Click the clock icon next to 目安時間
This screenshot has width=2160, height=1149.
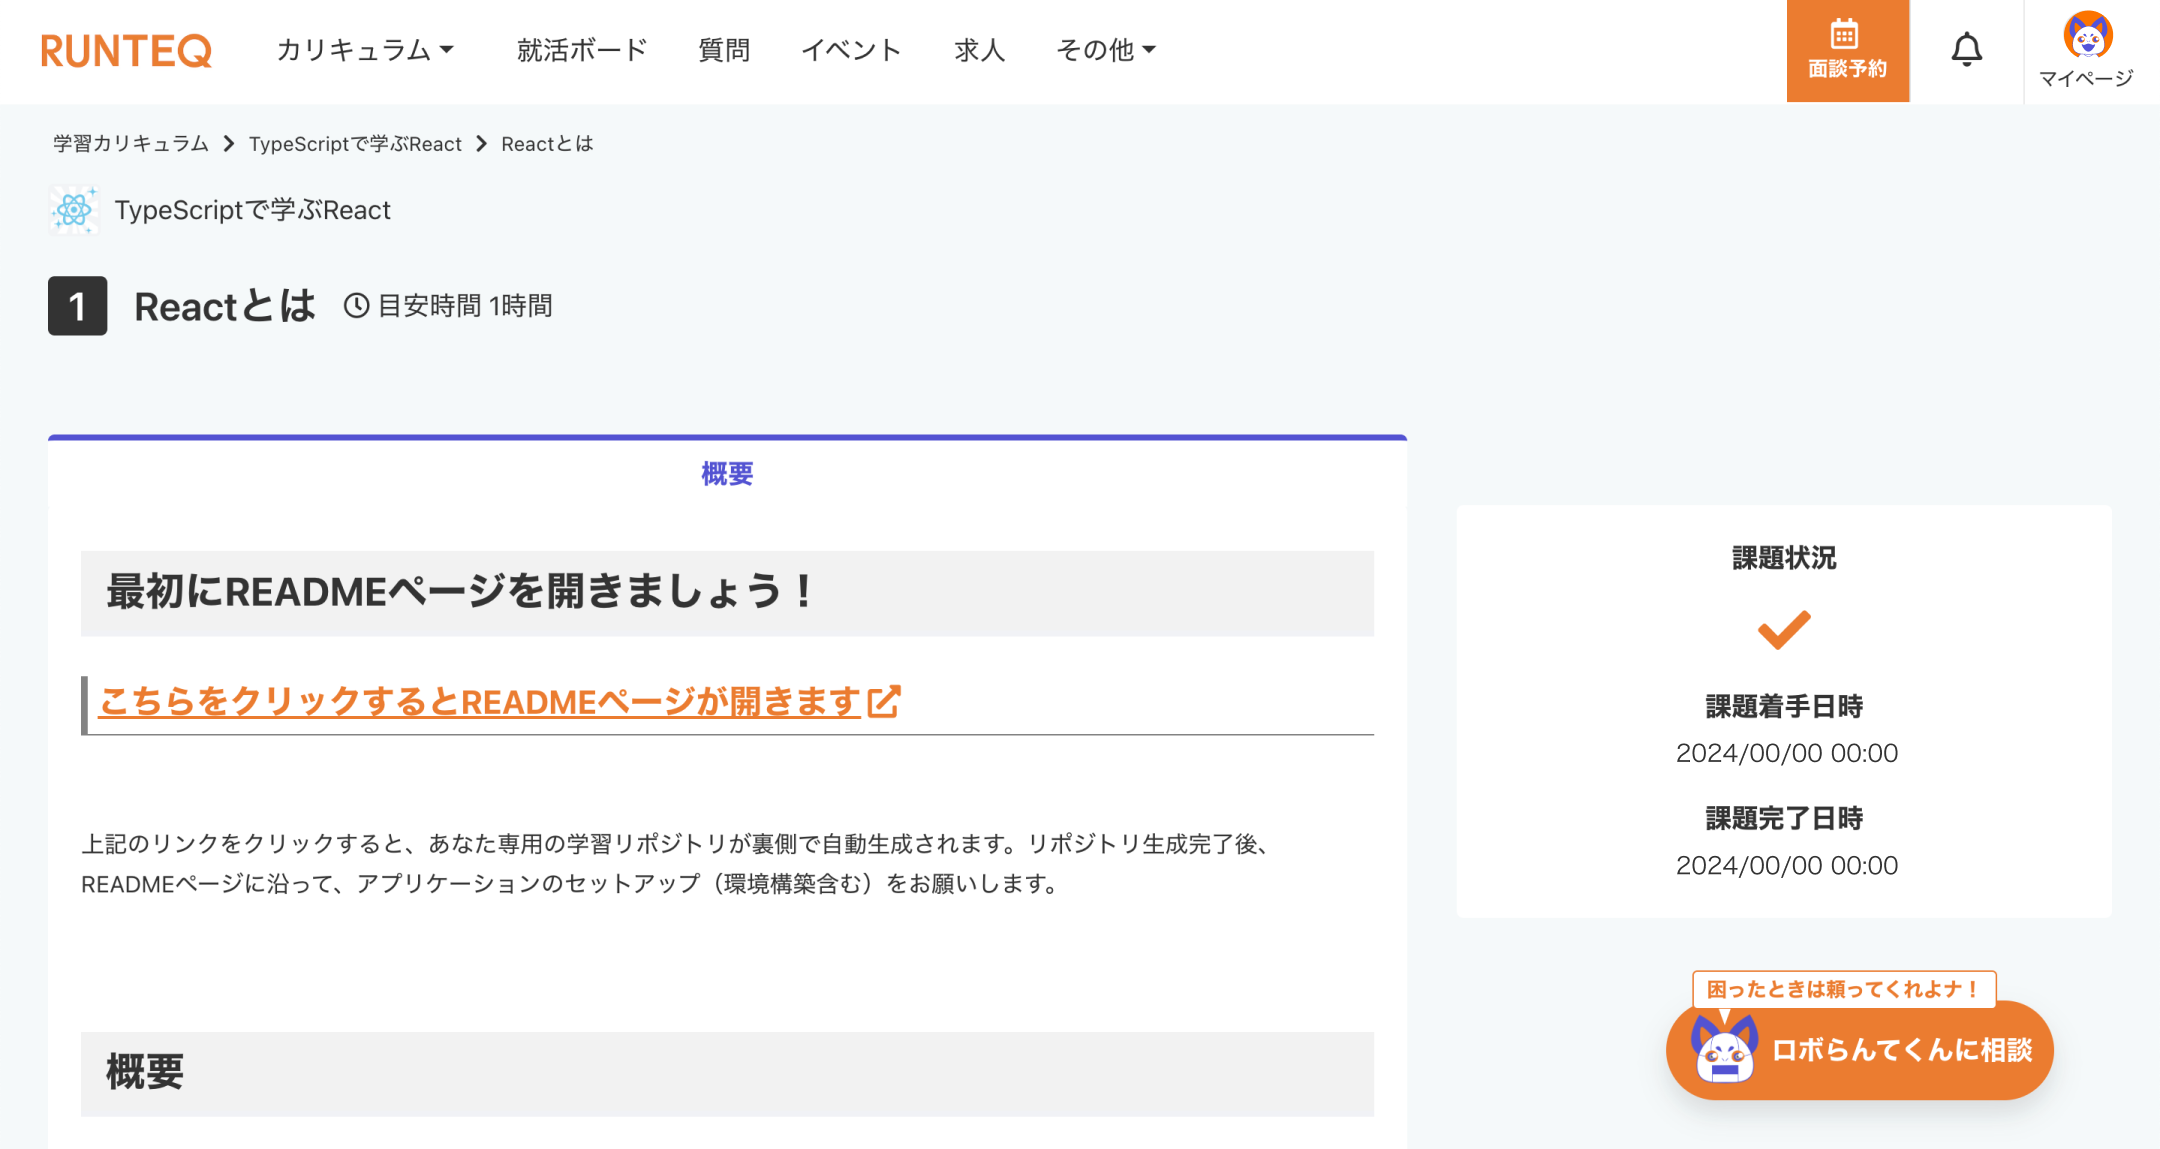(x=357, y=306)
